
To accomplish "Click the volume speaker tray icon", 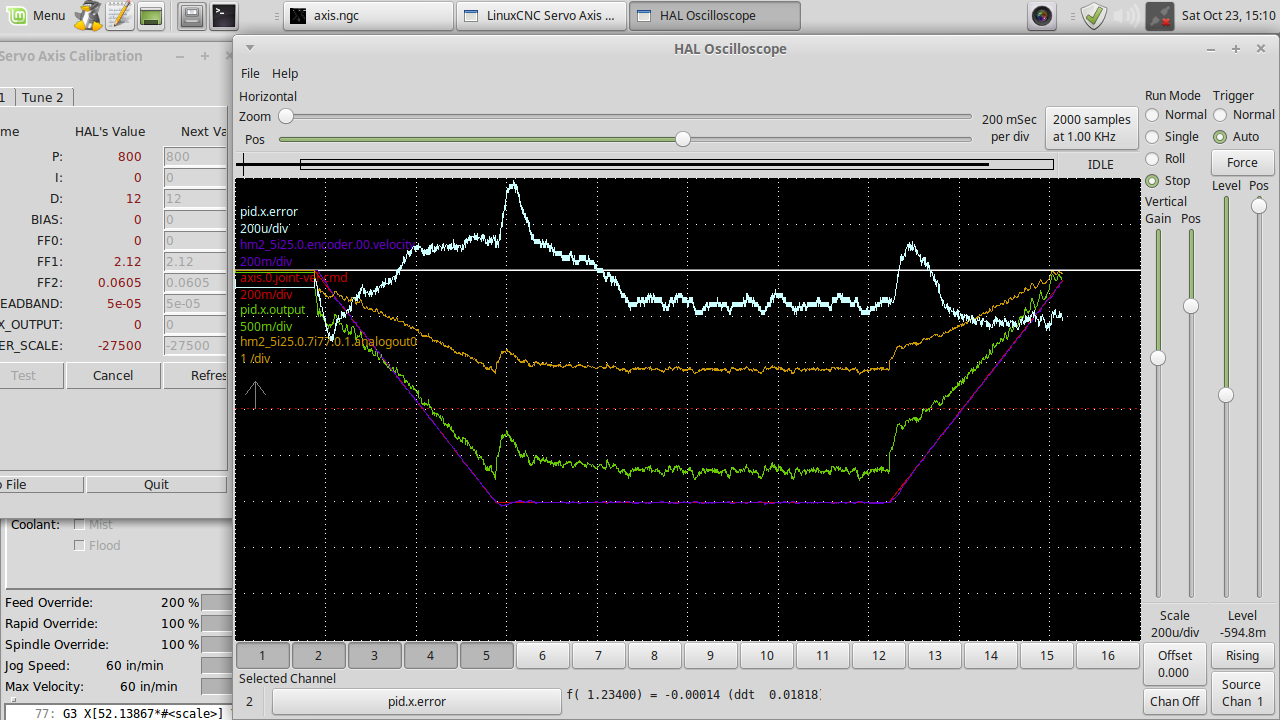I will 1125,15.
